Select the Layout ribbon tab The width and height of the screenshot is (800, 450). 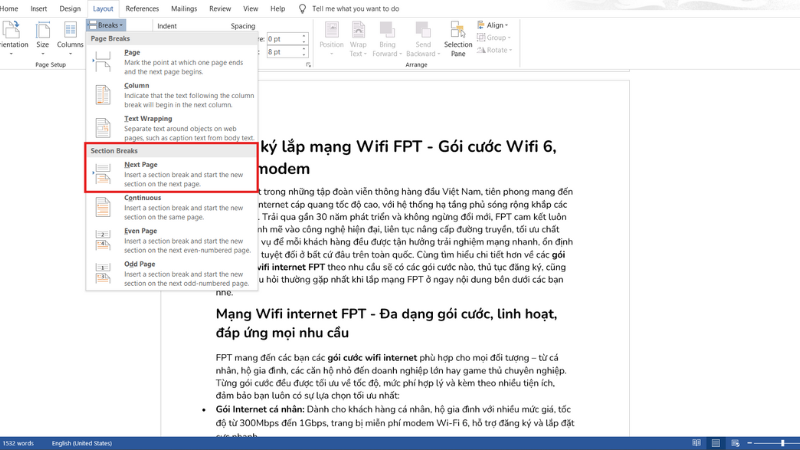(103, 9)
